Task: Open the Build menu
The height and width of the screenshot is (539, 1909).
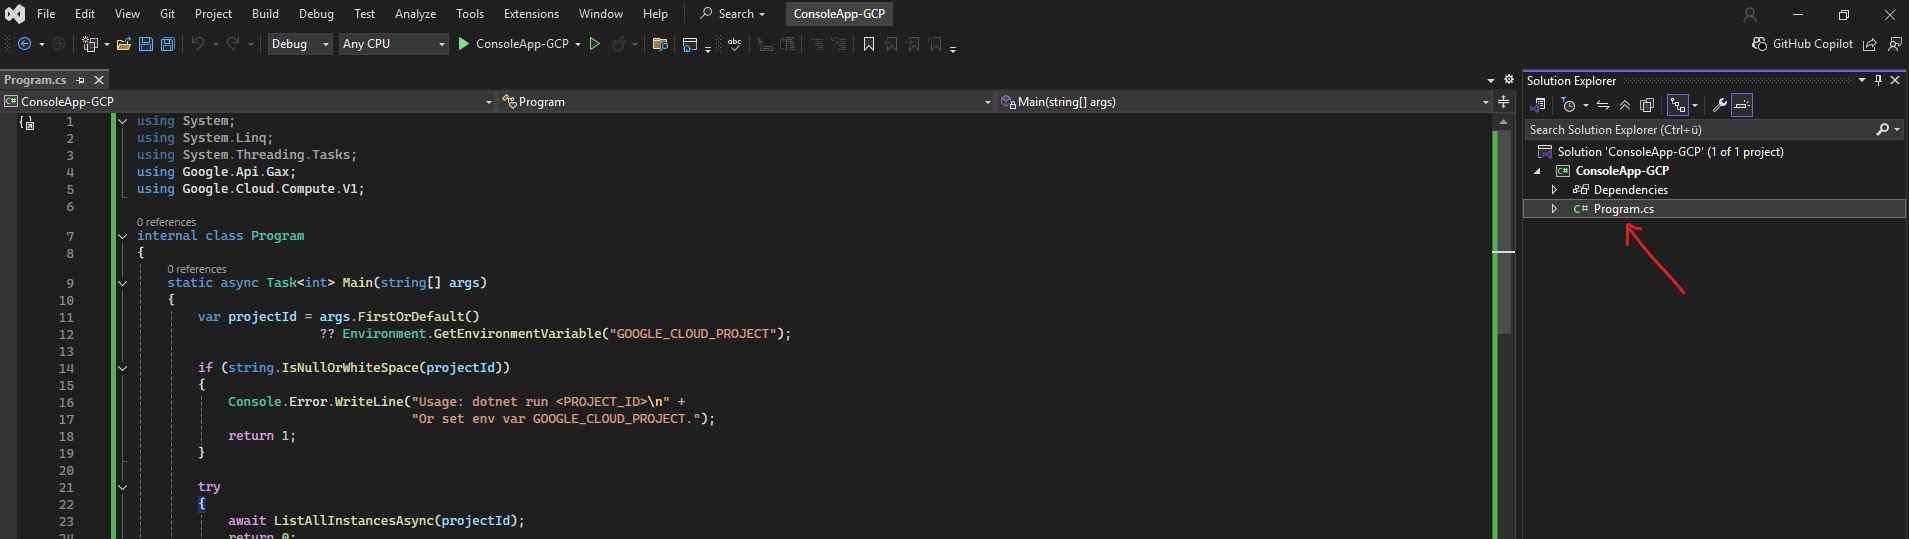Action: pos(265,14)
